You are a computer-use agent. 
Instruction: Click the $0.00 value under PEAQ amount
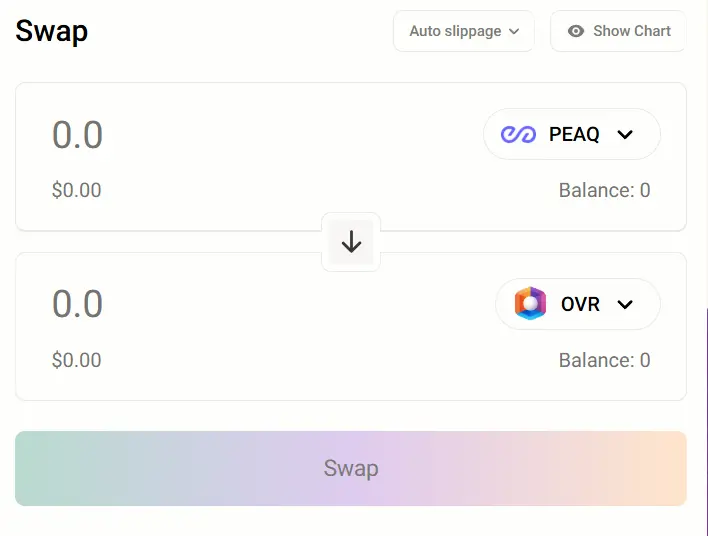pyautogui.click(x=76, y=190)
